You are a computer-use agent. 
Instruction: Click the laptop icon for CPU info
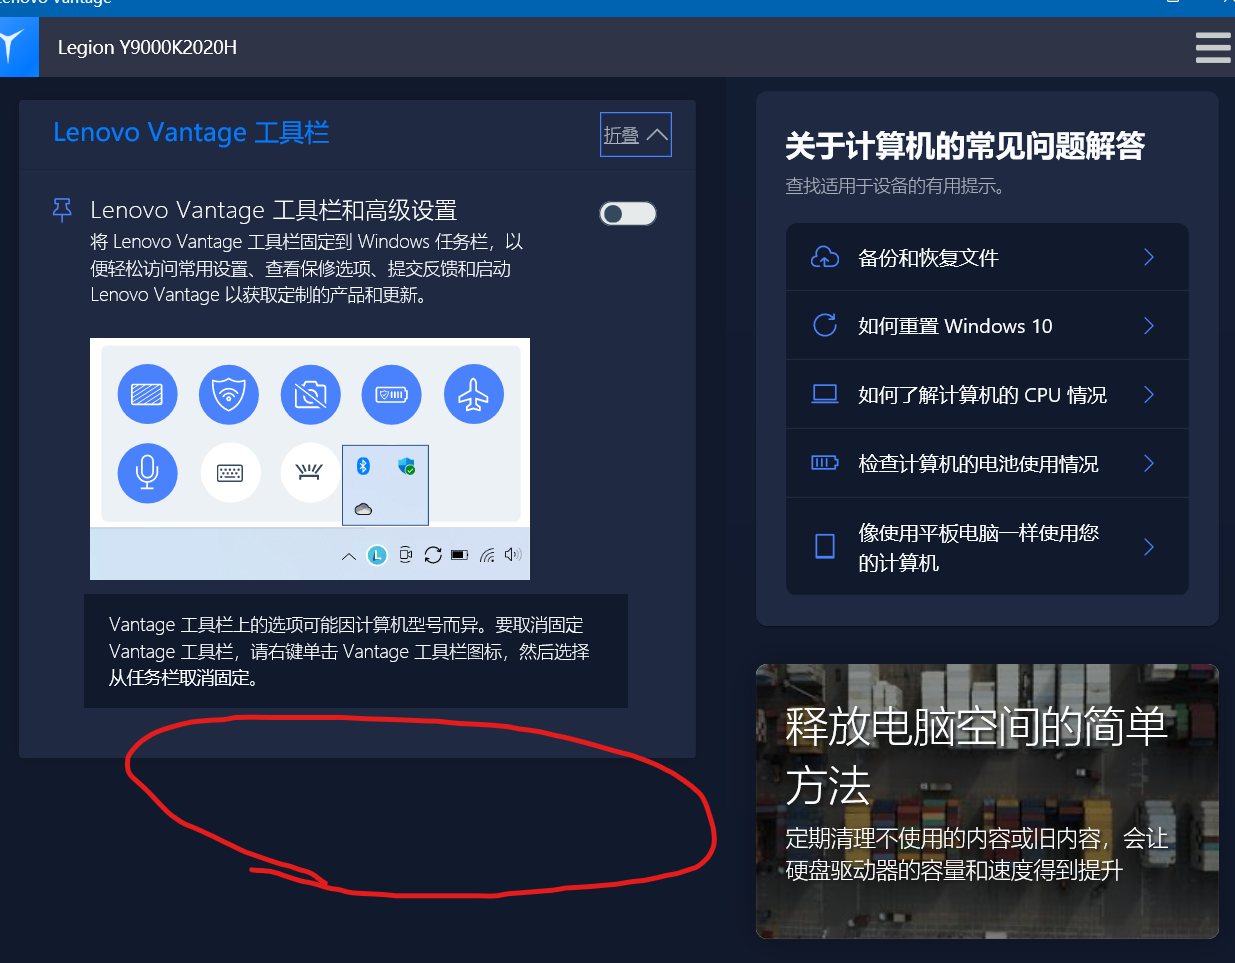(x=825, y=394)
